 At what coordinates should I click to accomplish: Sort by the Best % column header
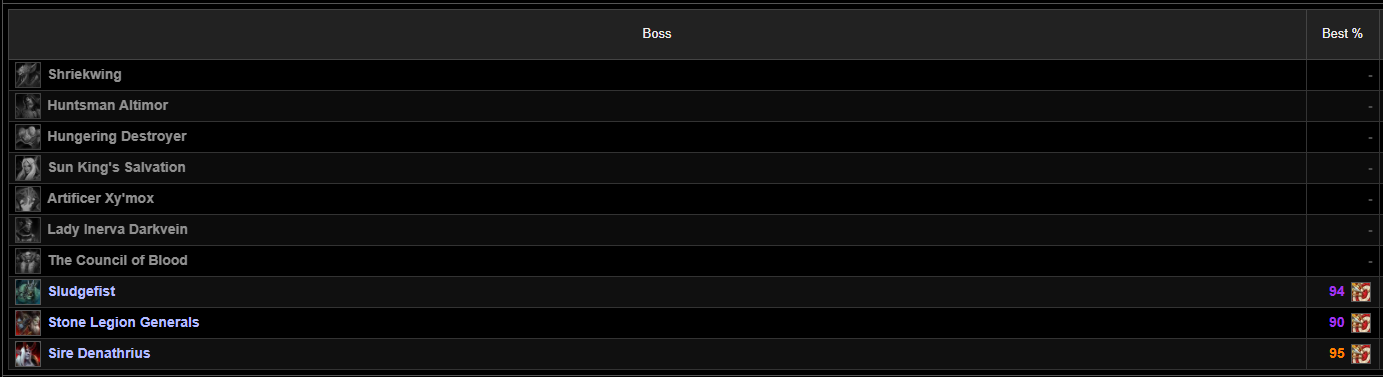(x=1342, y=34)
